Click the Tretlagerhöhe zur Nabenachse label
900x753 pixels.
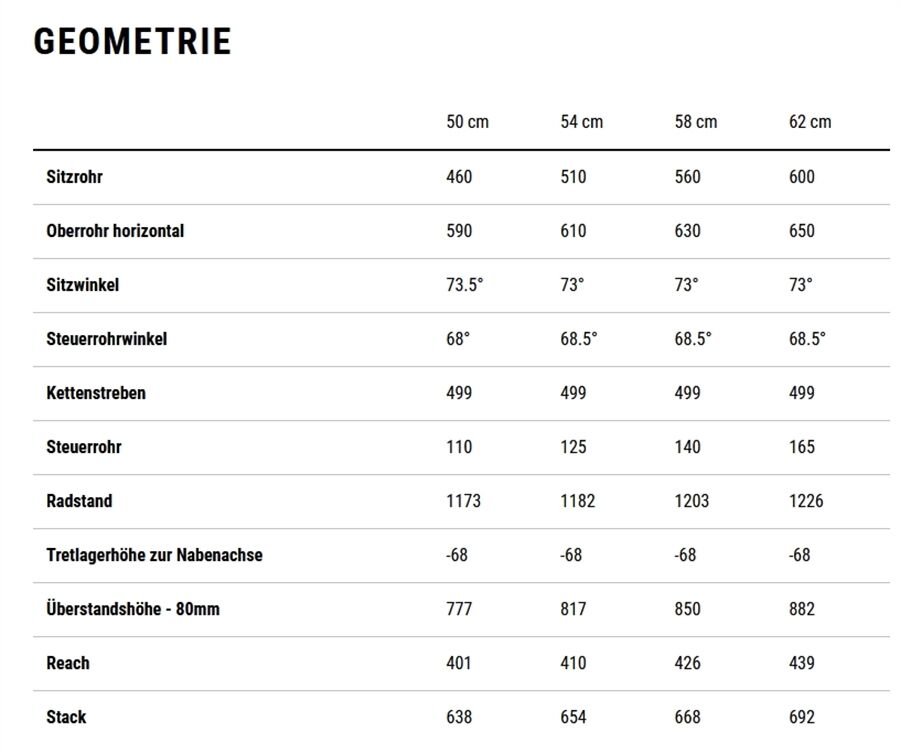pos(154,555)
